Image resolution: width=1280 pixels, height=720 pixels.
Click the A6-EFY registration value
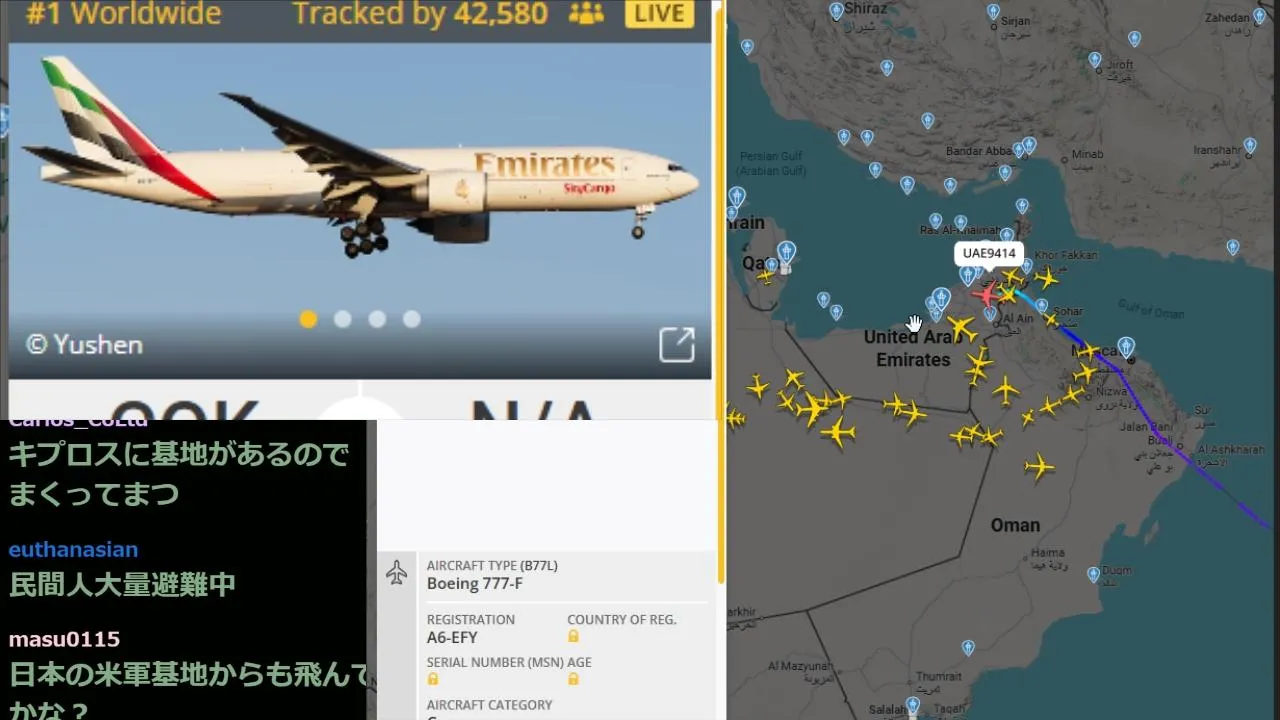pyautogui.click(x=452, y=637)
